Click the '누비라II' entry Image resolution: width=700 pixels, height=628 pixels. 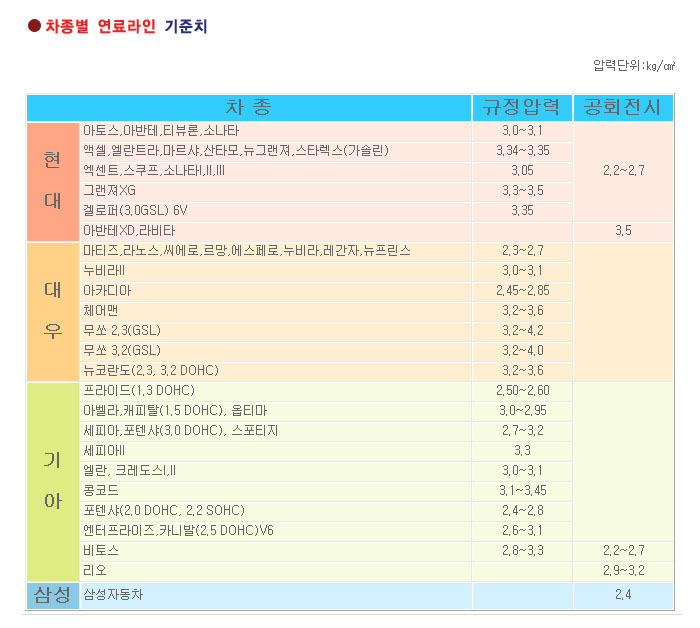tap(104, 271)
